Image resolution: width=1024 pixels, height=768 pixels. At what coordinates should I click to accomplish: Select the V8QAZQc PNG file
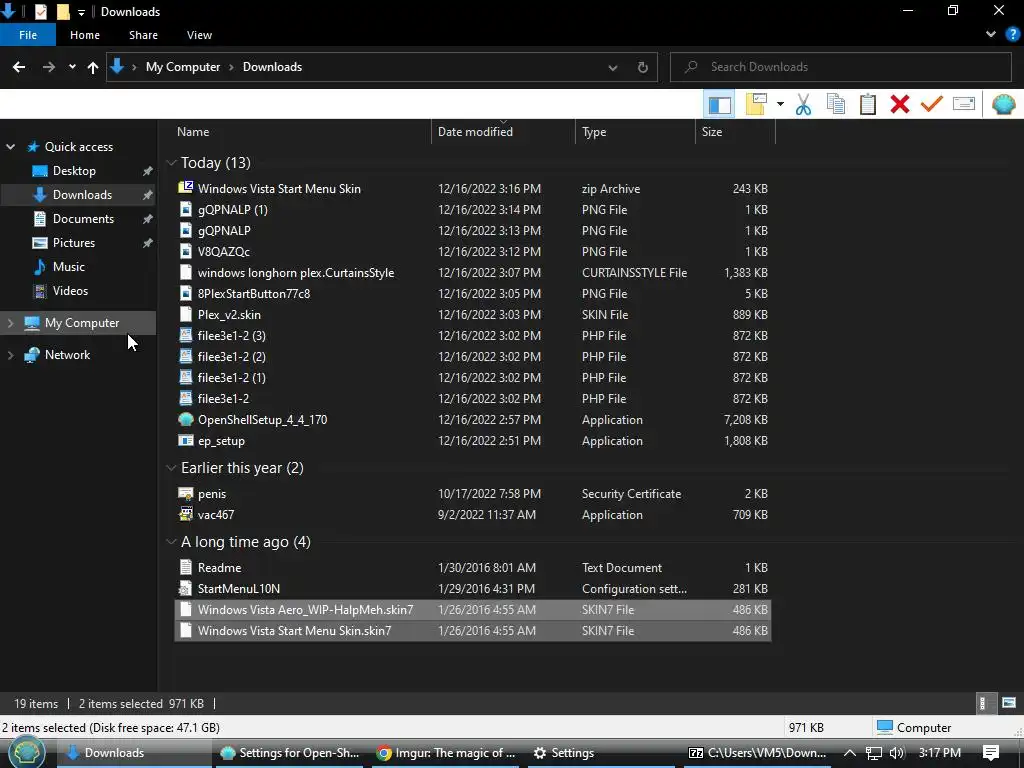tap(473, 251)
